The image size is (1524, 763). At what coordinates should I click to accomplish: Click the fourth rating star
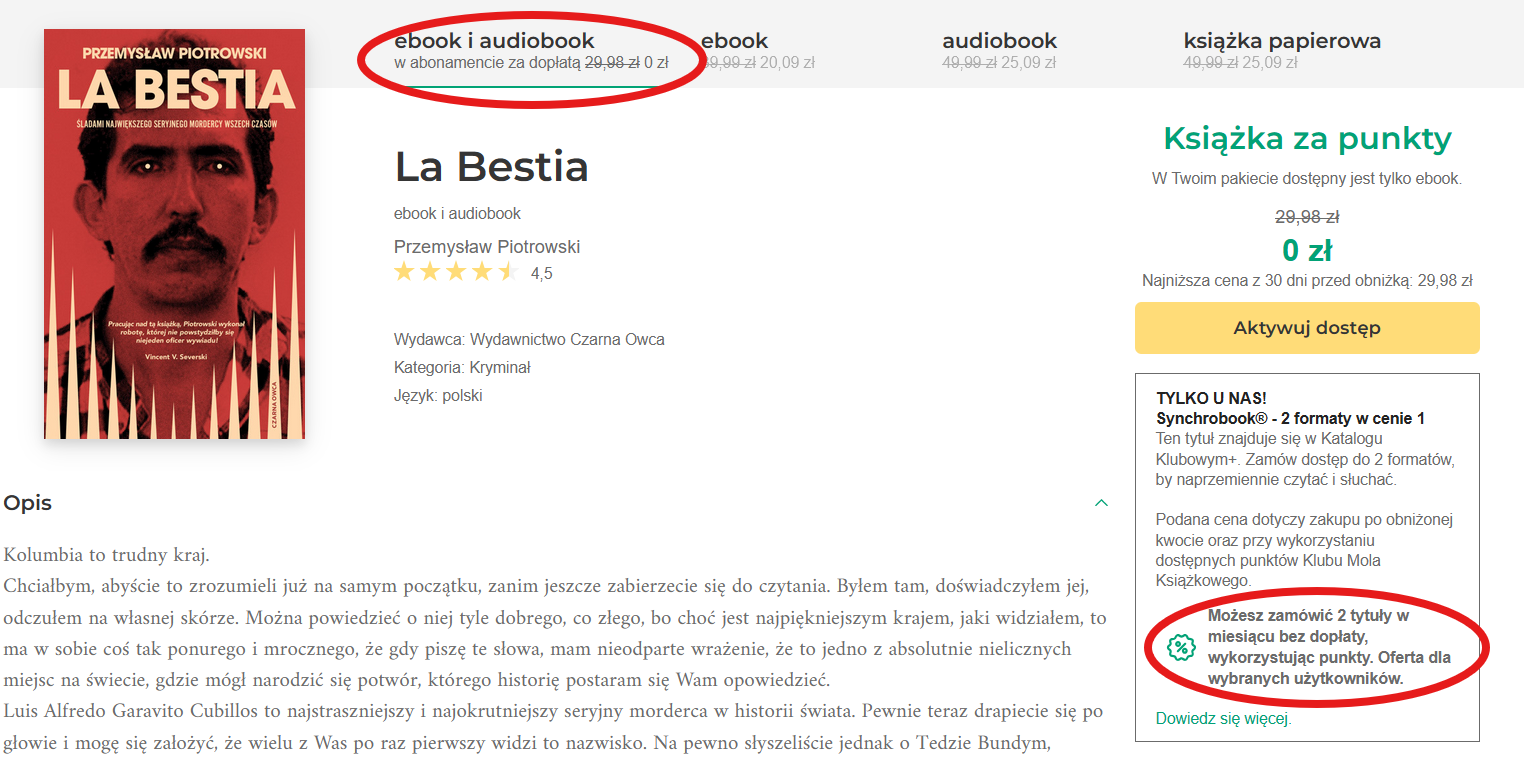(482, 272)
